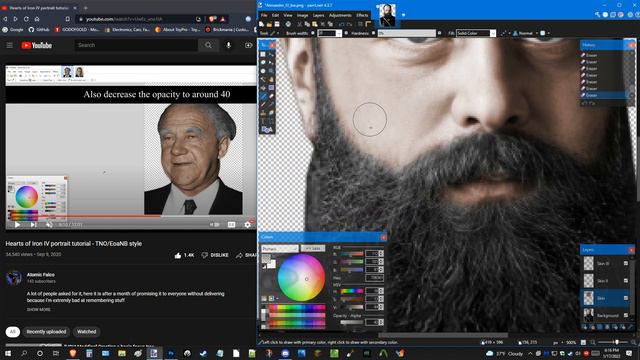640x360 pixels.
Task: Select the Eraser tool in Tools panel
Action: click(x=271, y=96)
